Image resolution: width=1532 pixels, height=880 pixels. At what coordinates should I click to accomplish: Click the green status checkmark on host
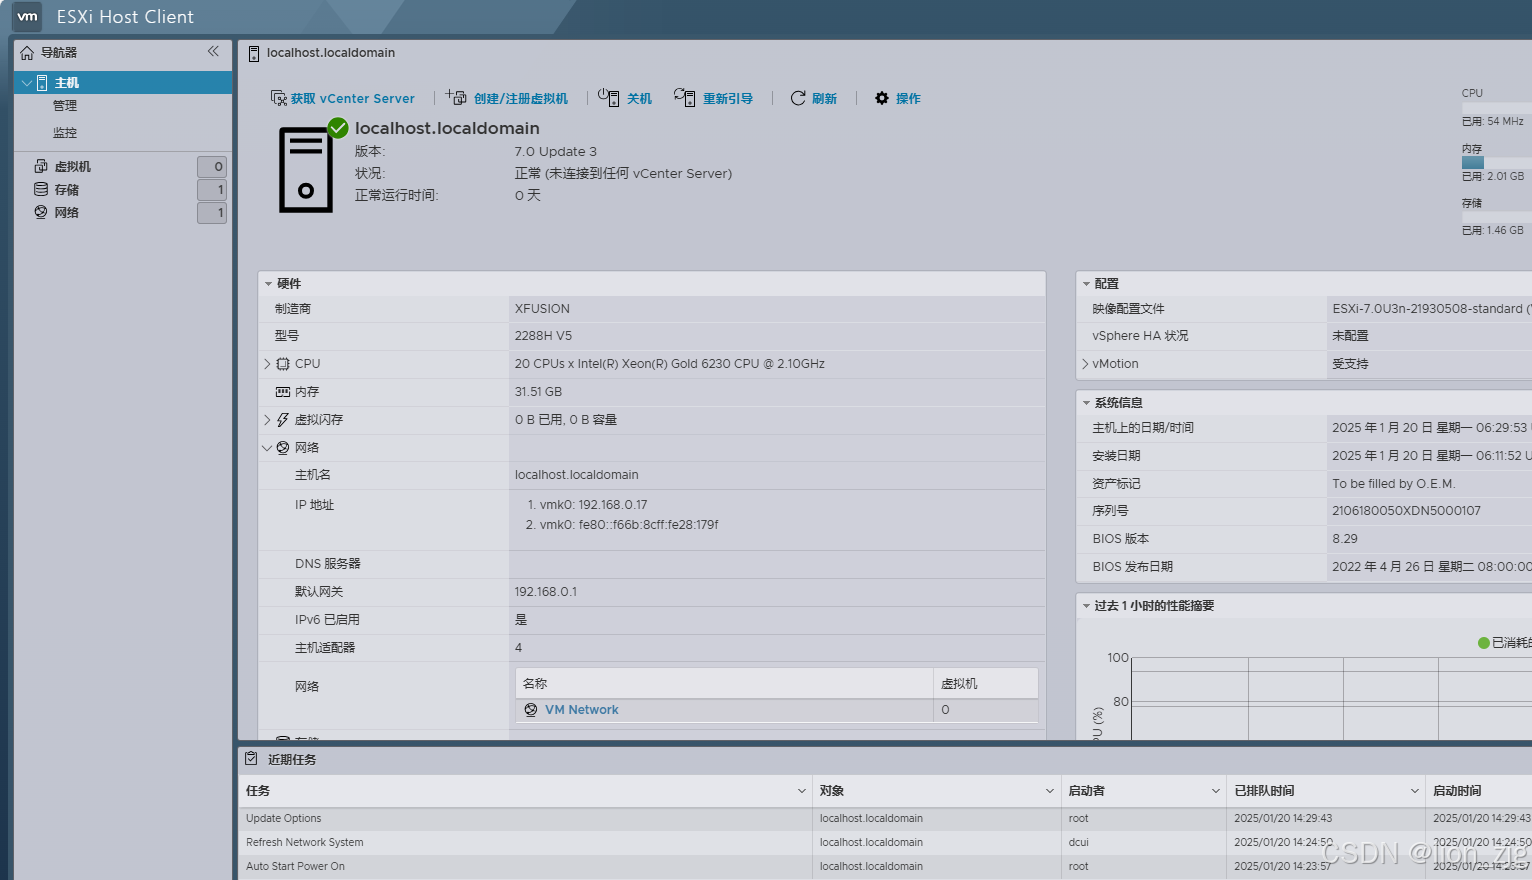tap(338, 128)
